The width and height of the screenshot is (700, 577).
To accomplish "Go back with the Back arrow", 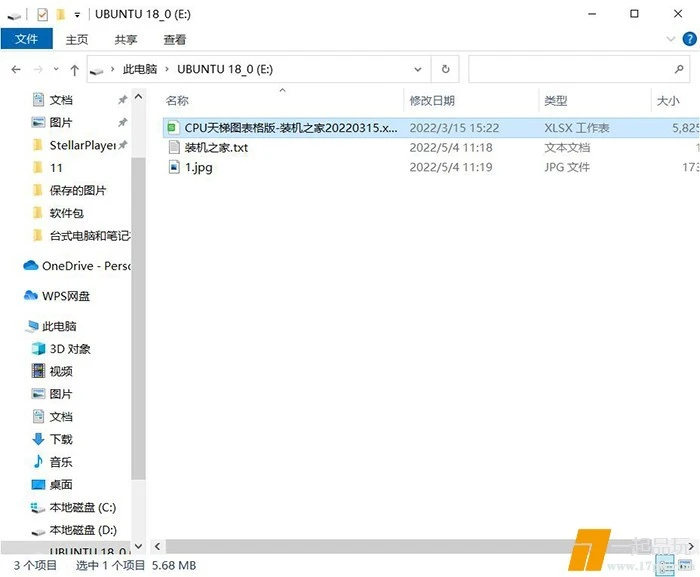I will [16, 69].
